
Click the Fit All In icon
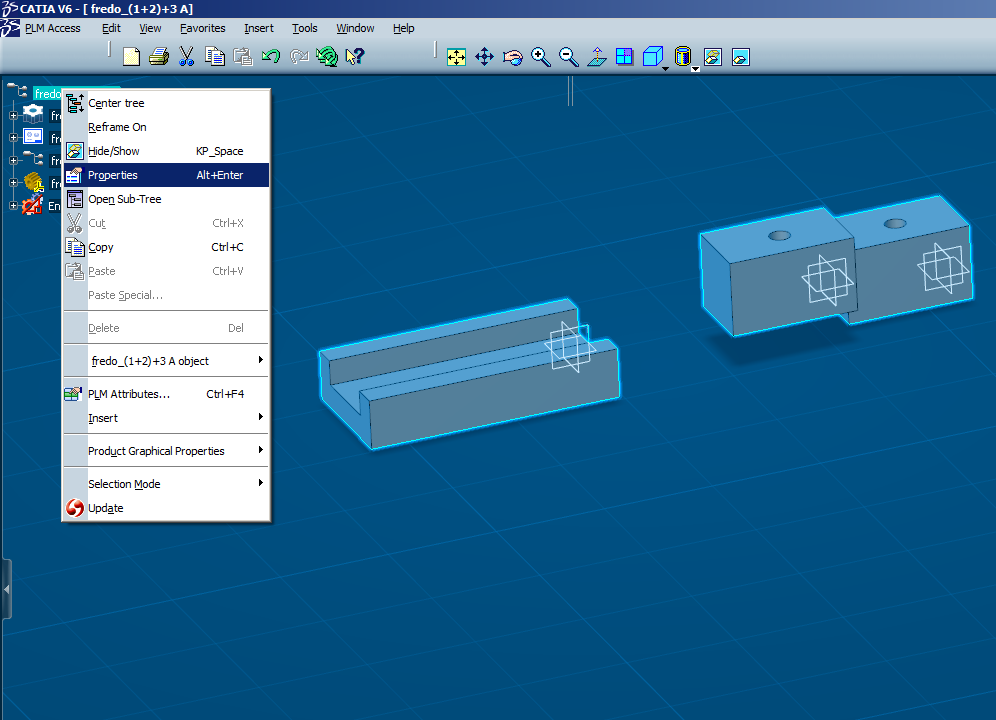coord(456,57)
